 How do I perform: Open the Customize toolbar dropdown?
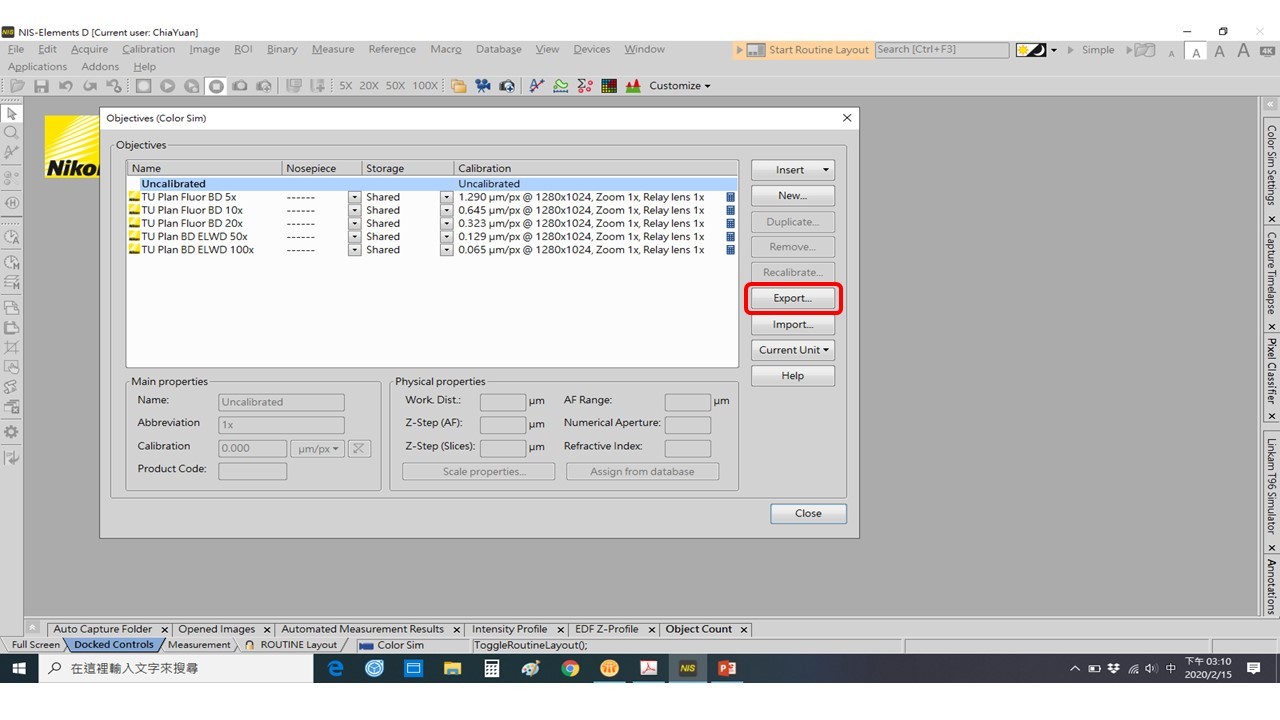point(680,86)
